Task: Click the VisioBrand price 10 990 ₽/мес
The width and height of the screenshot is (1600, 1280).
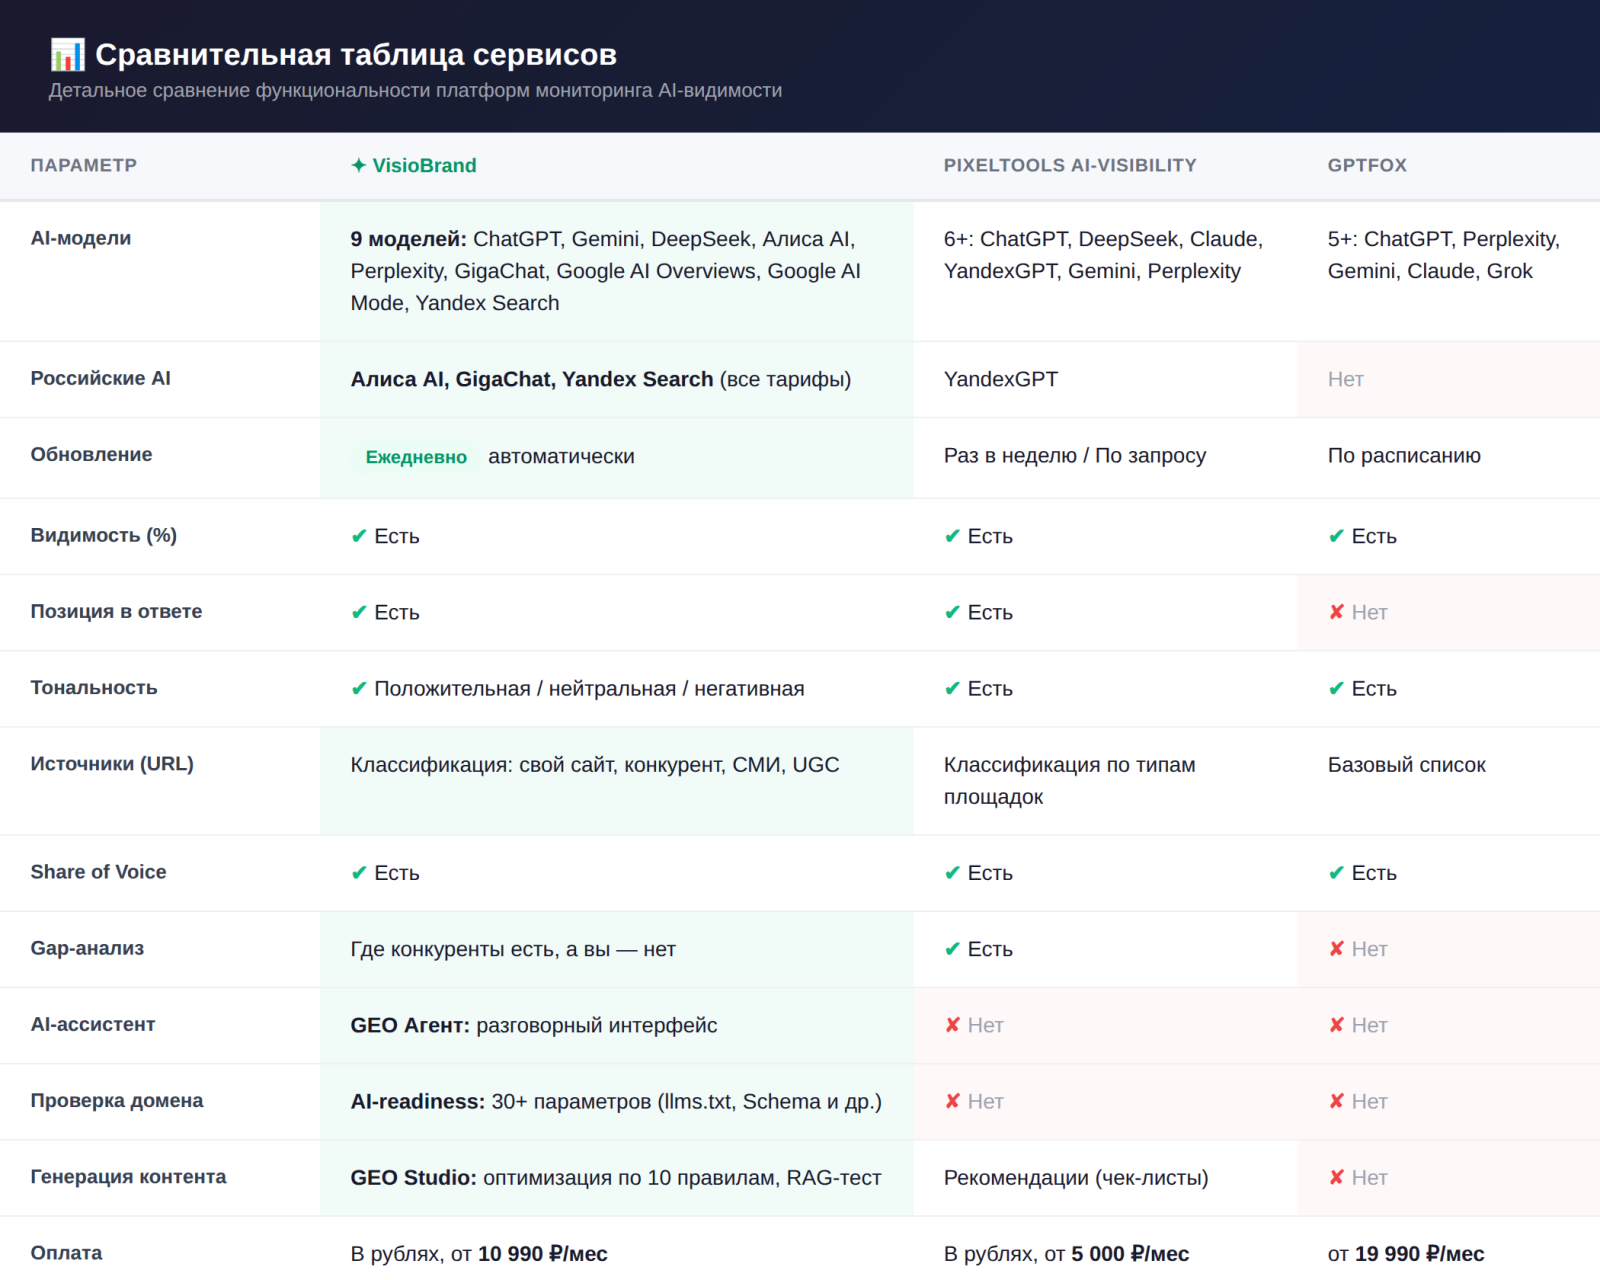Action: pyautogui.click(x=543, y=1253)
